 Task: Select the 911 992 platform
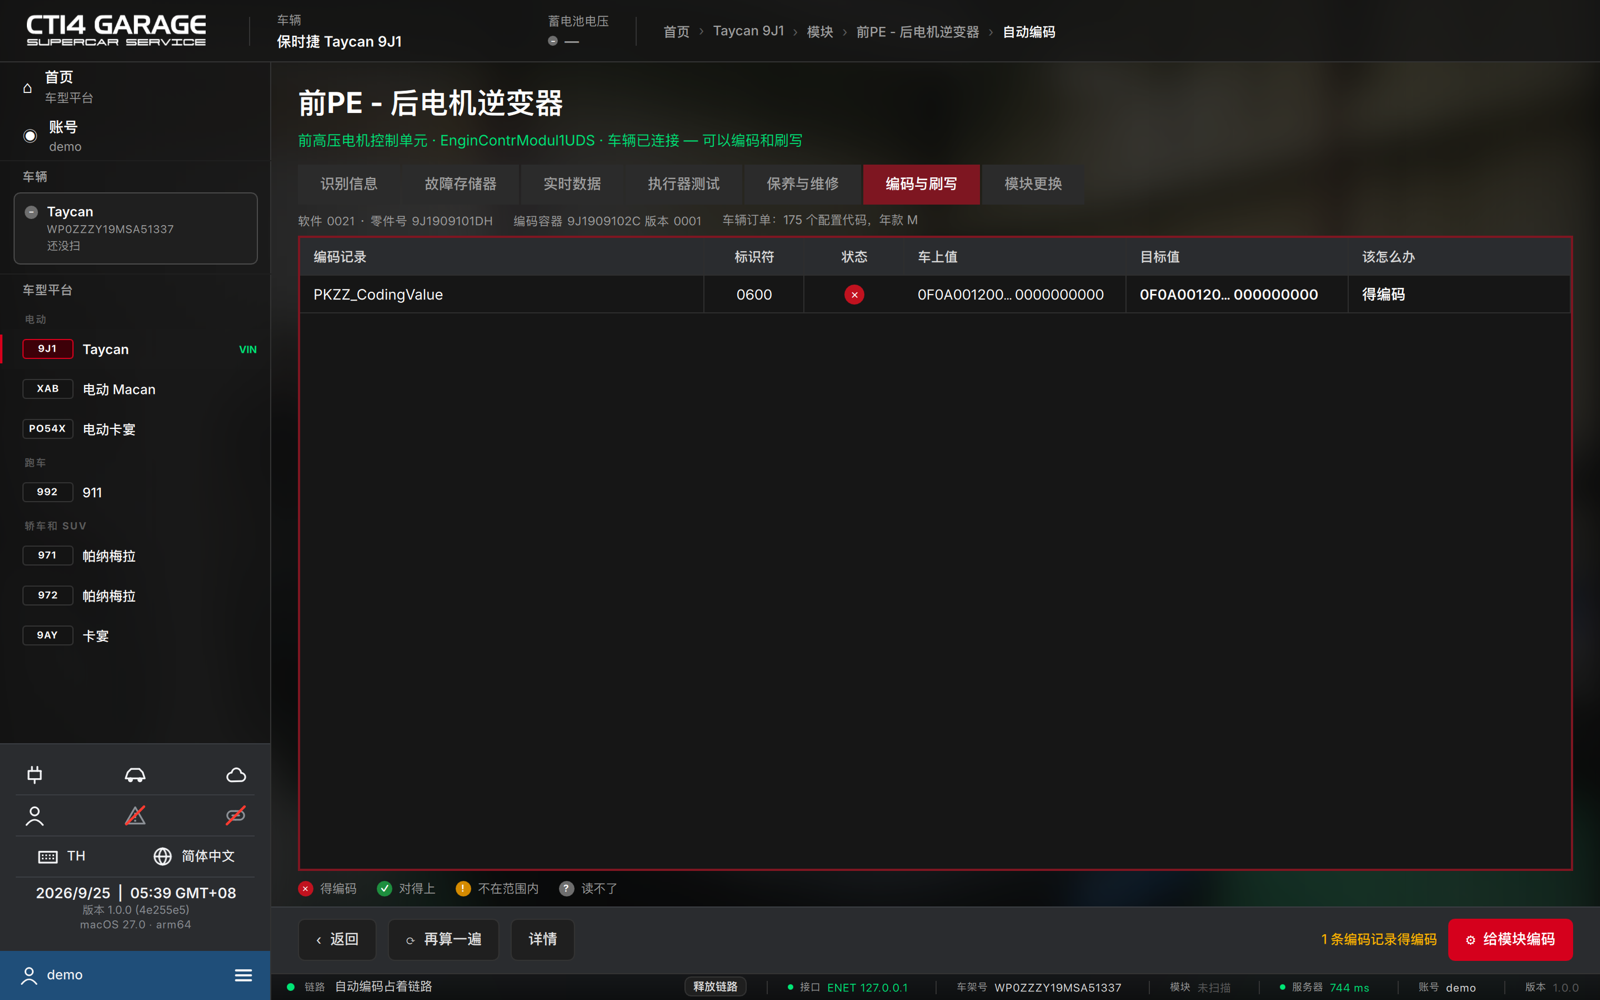pos(135,492)
